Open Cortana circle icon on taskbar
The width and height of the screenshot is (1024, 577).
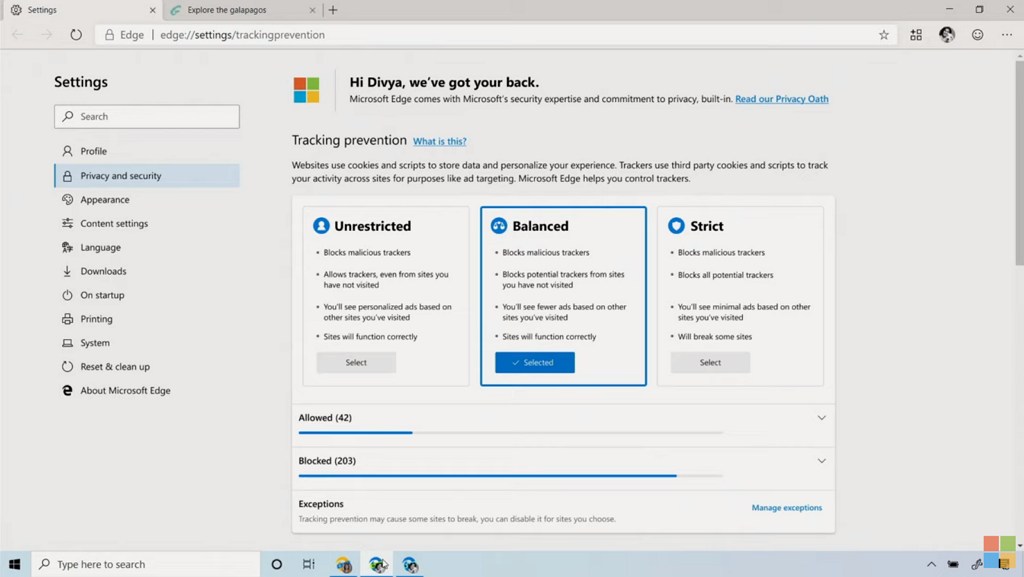point(277,564)
